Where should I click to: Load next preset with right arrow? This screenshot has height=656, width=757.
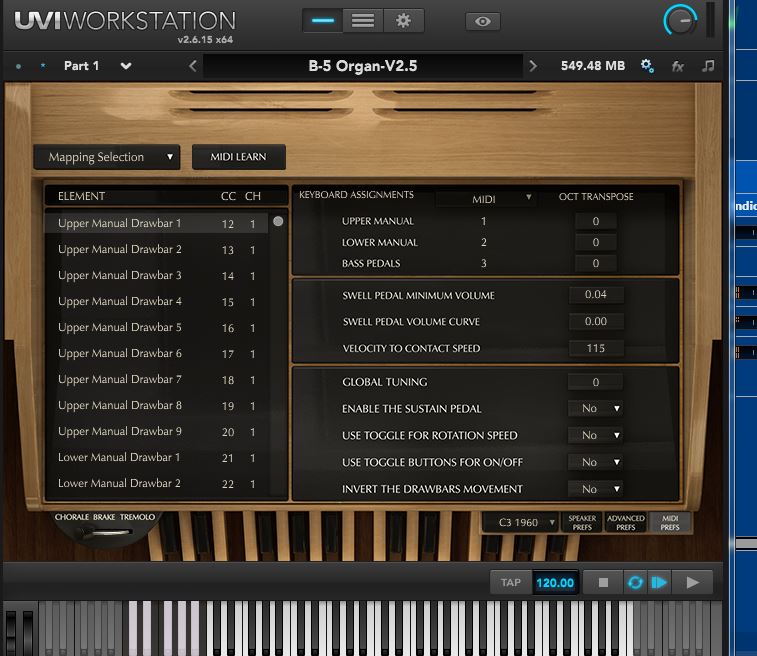[x=533, y=66]
